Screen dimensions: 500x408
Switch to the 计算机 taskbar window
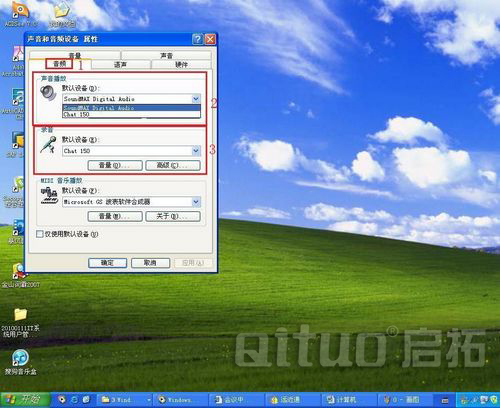point(348,399)
